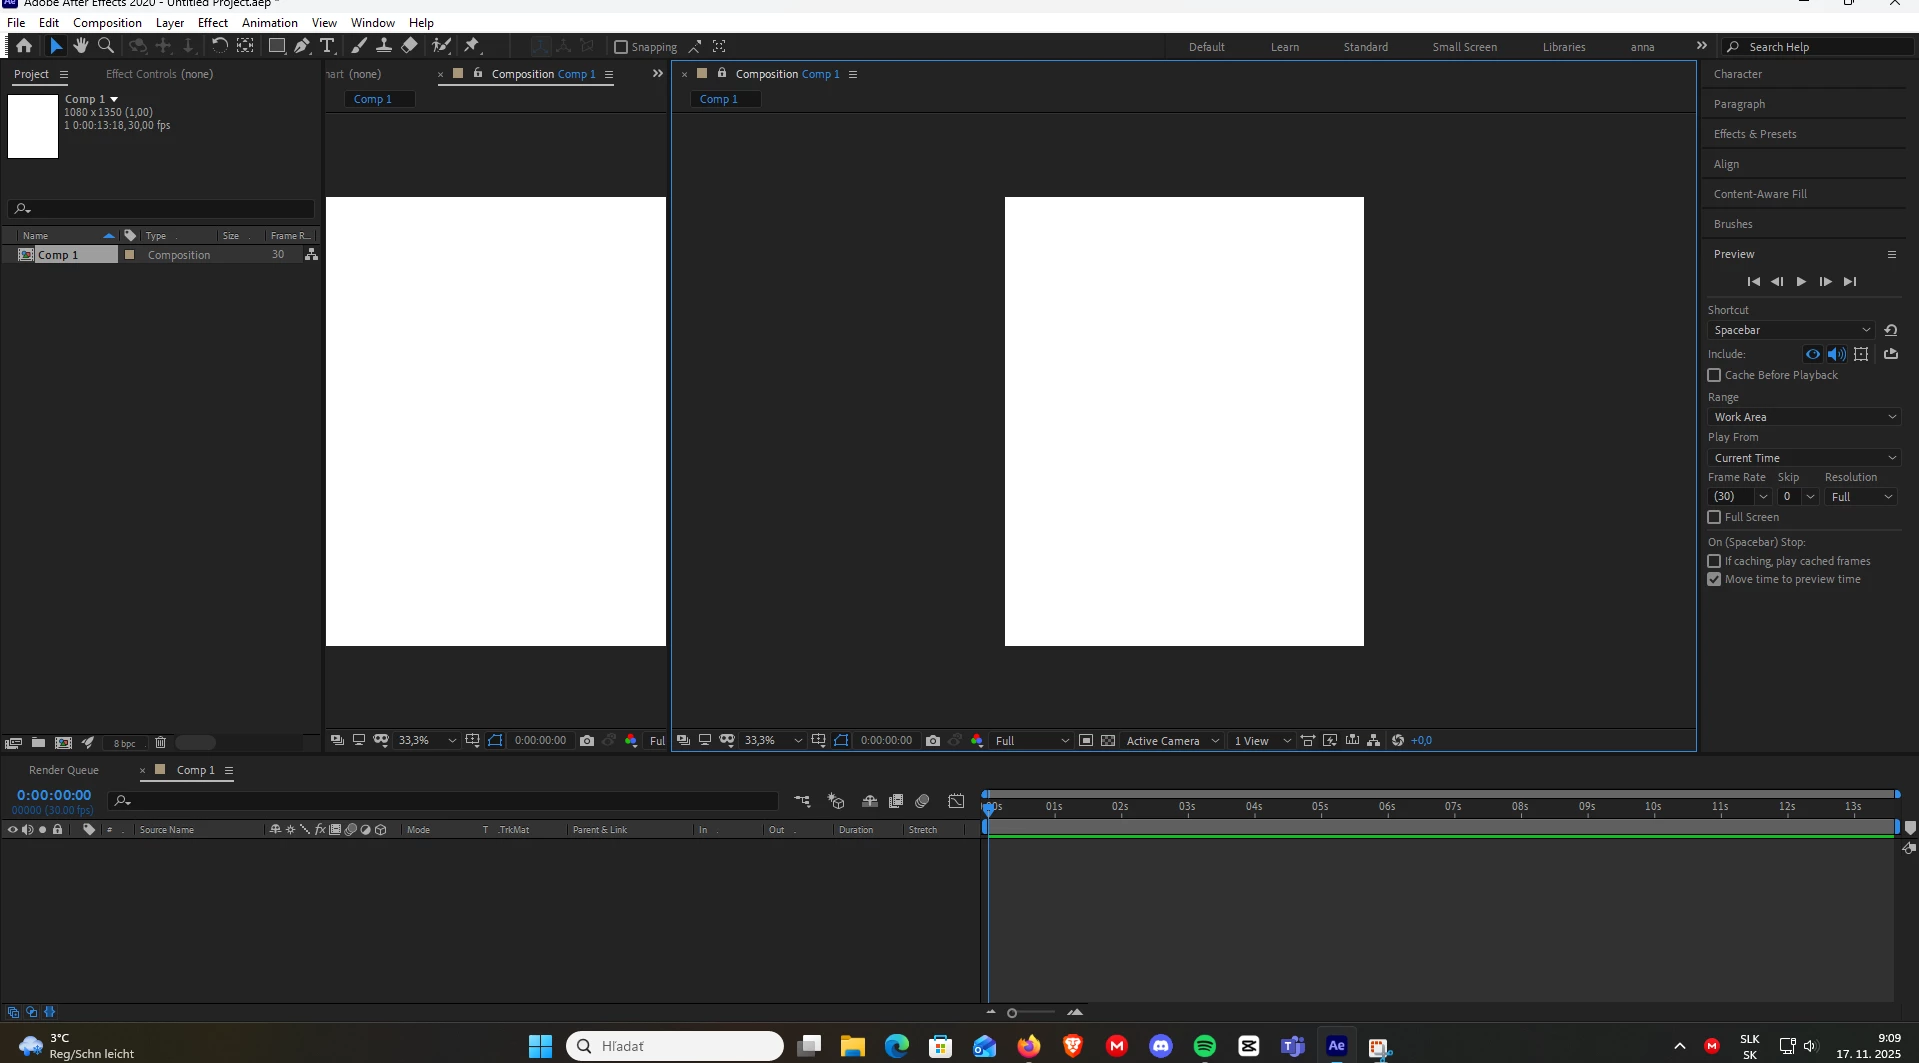Select the Zoom tool in toolbar
The width and height of the screenshot is (1919, 1063).
(x=106, y=46)
